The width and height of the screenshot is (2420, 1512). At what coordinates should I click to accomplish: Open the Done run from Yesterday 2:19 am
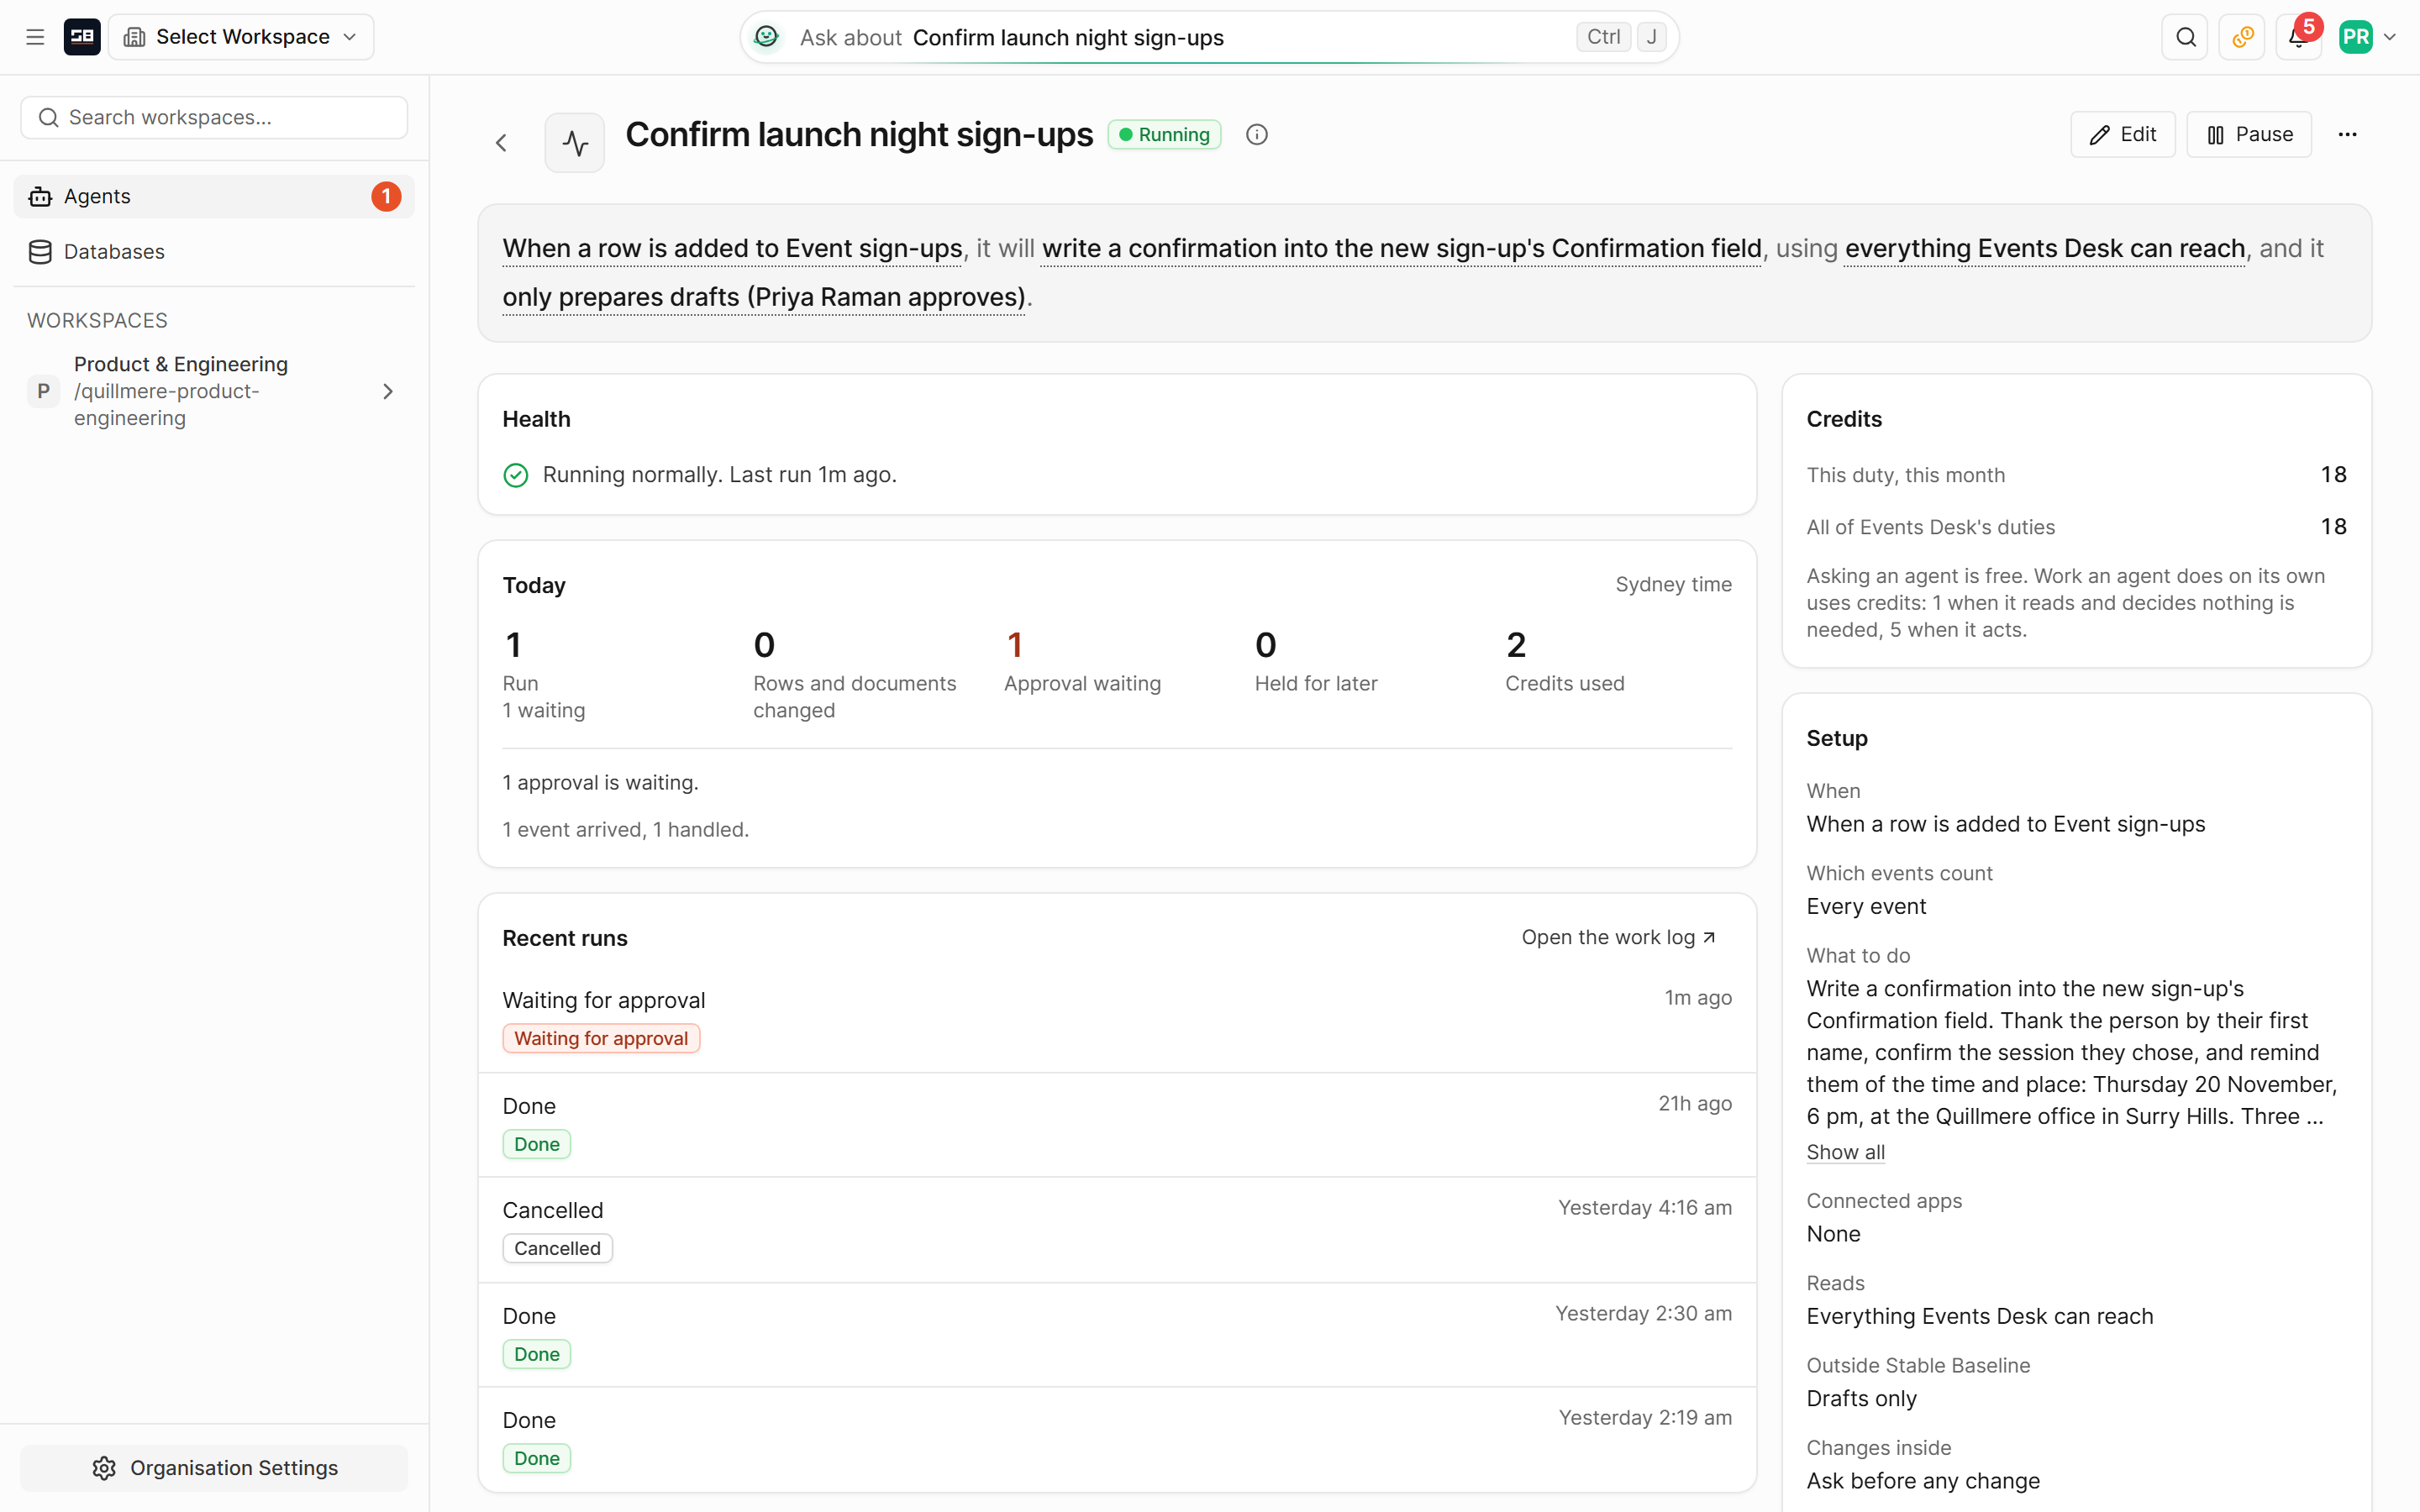1117,1438
